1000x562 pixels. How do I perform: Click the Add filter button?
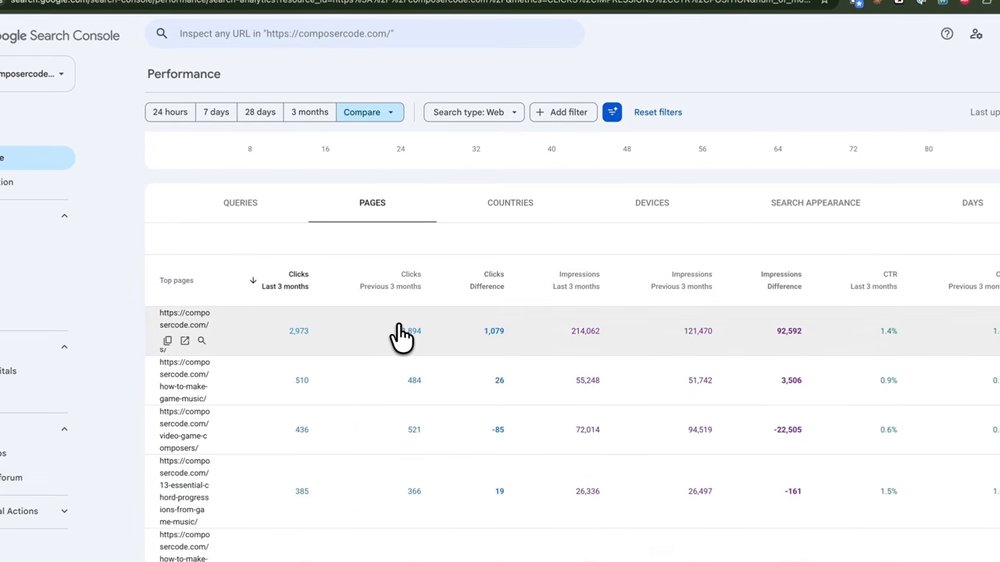pos(563,112)
